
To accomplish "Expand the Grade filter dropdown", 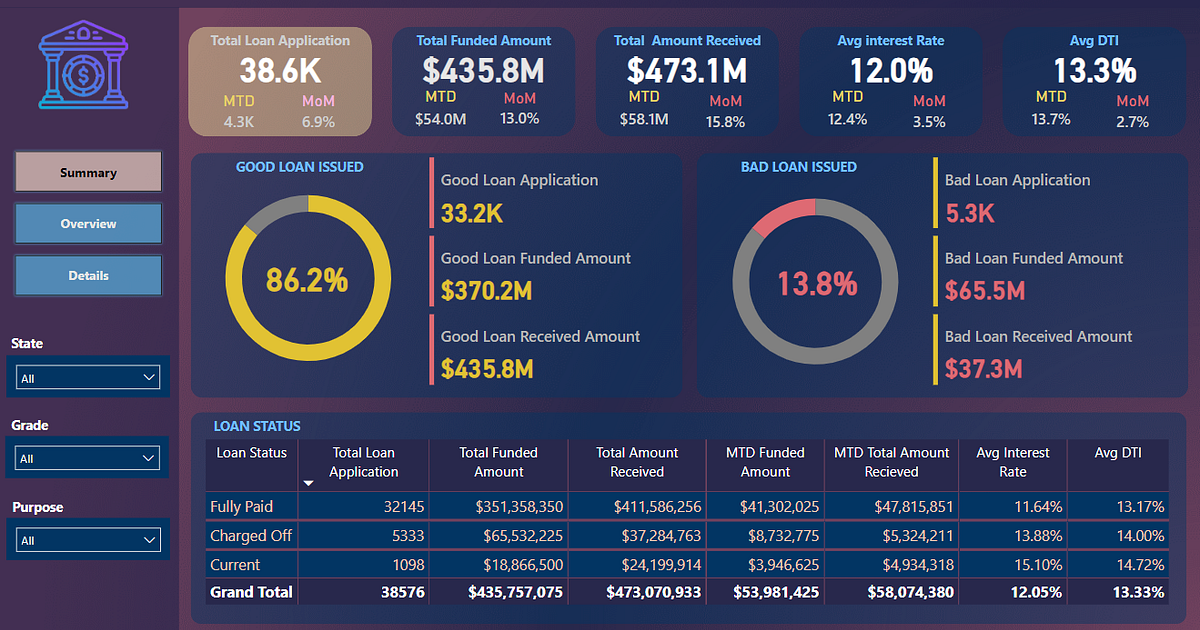I will point(87,458).
